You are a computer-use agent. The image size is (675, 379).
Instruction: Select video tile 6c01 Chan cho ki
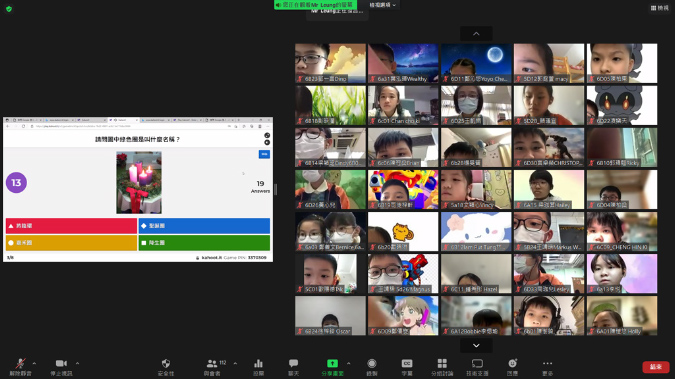point(403,105)
